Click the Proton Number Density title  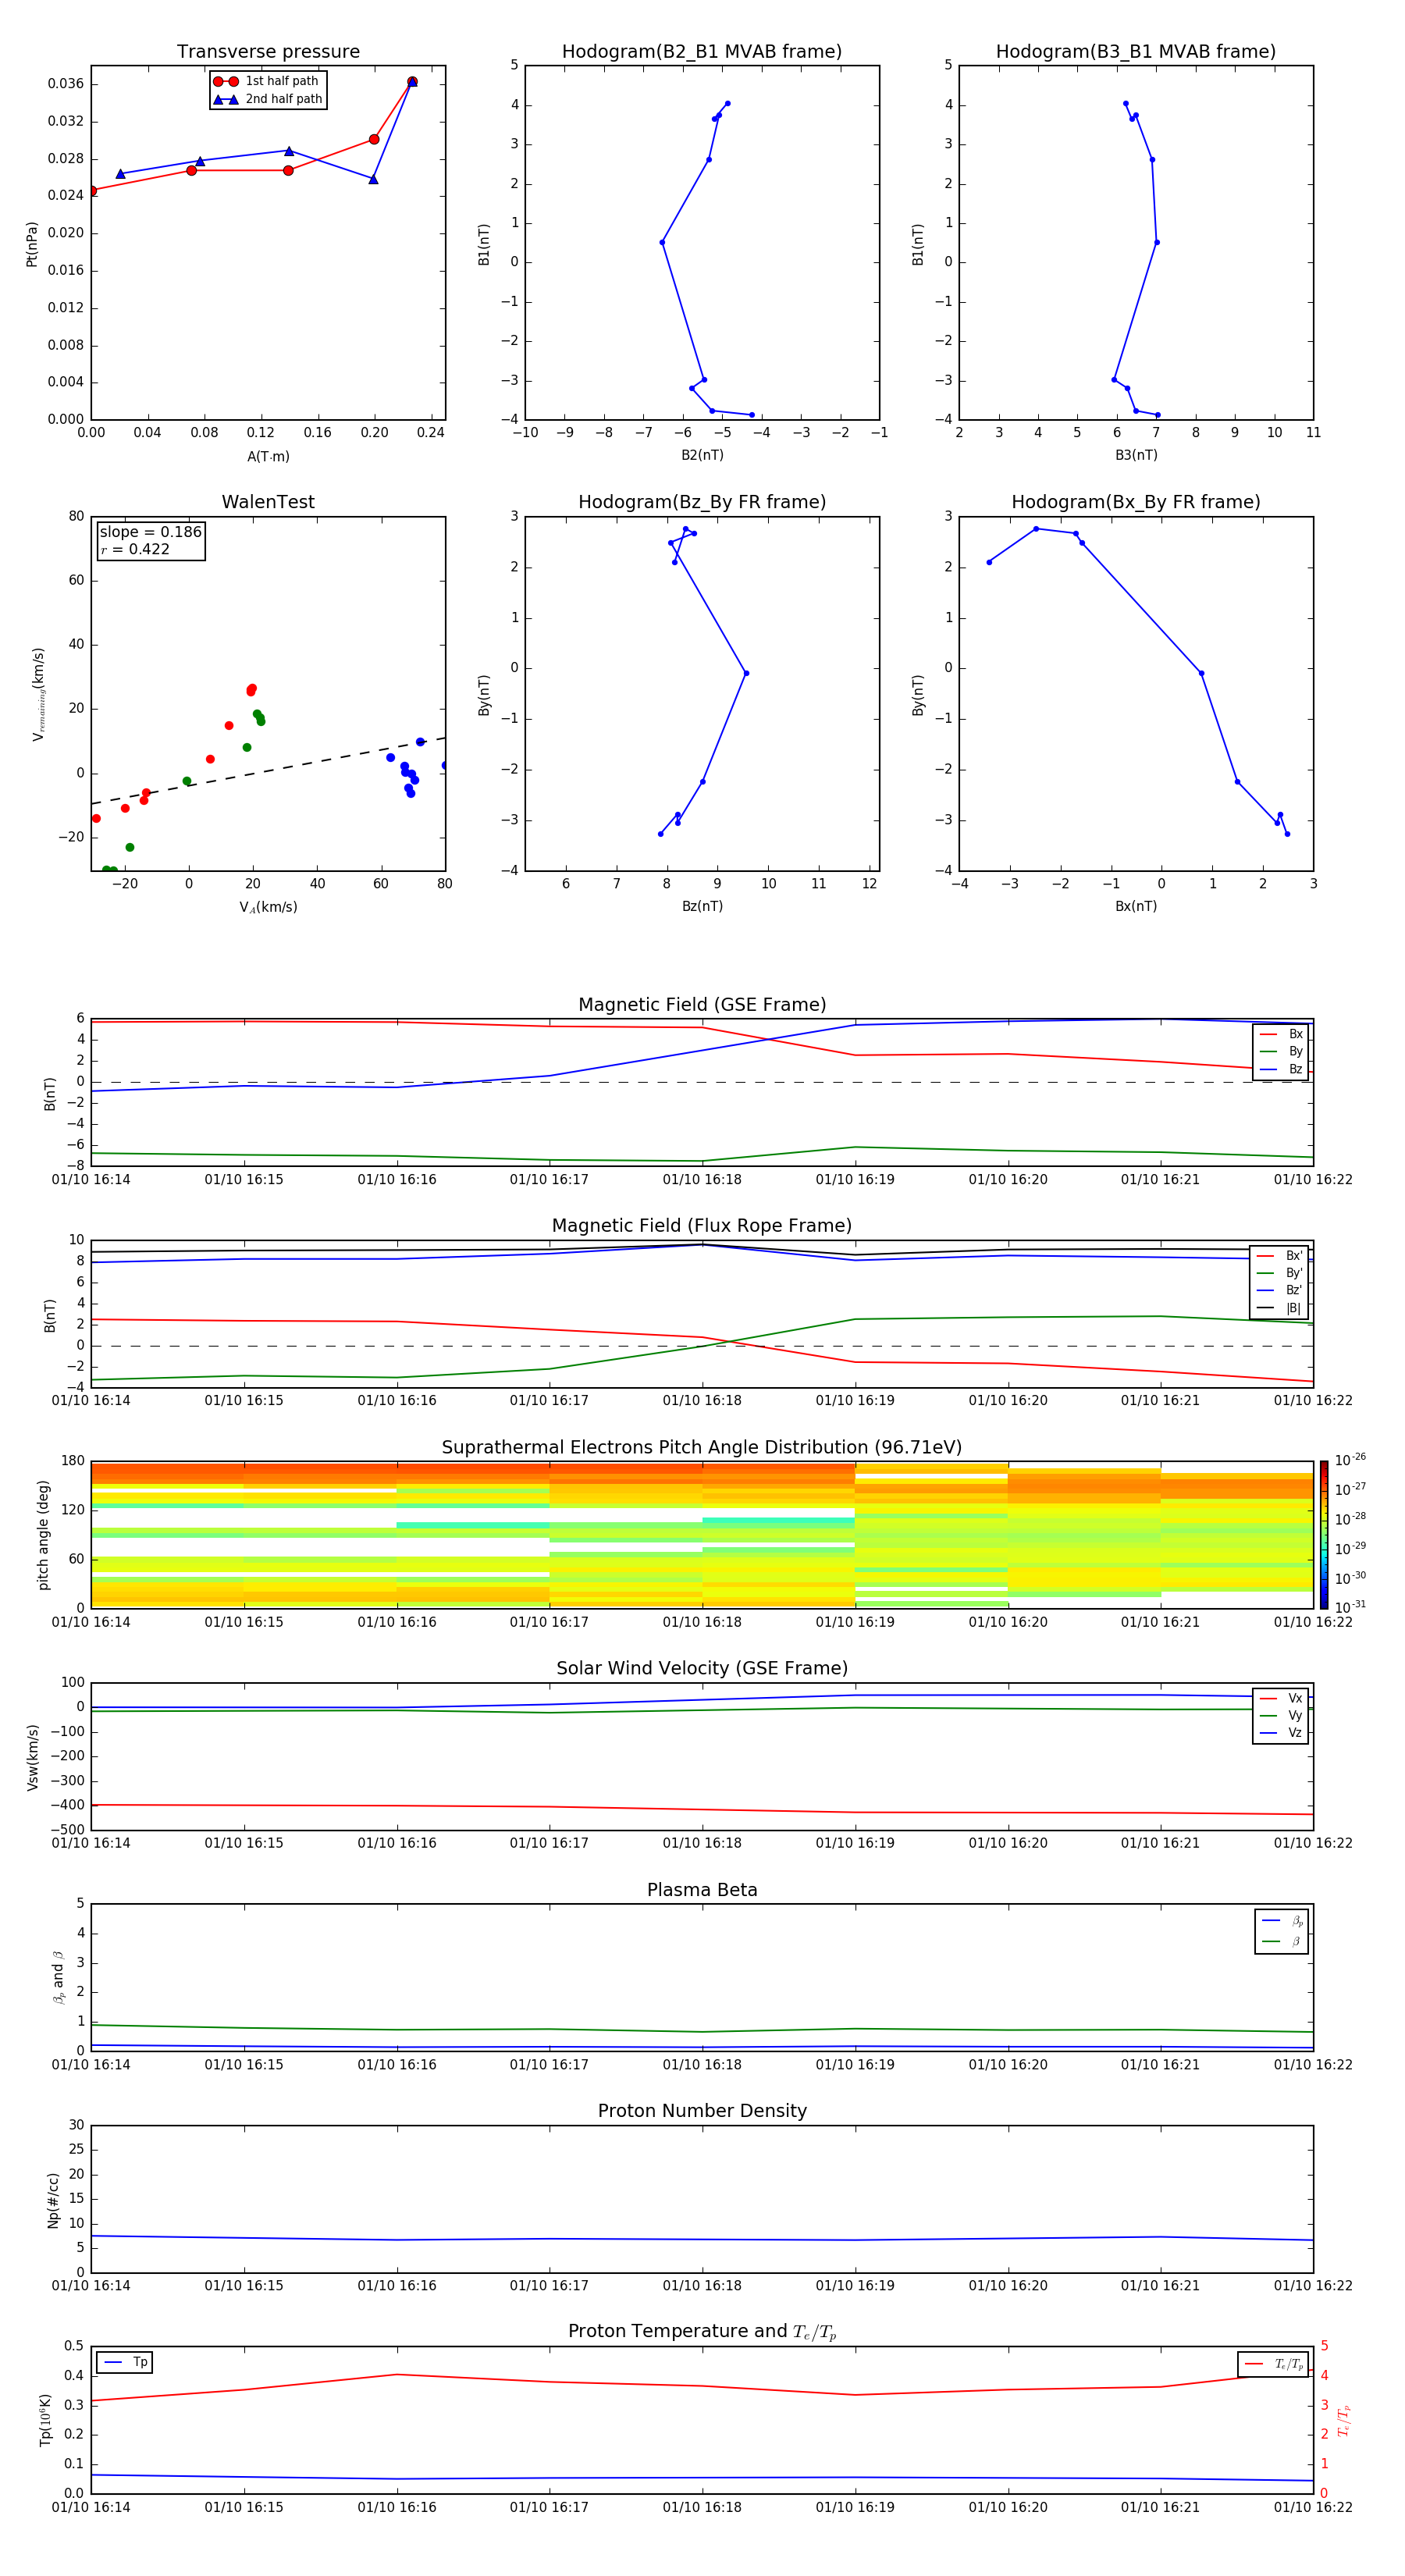tap(702, 2111)
